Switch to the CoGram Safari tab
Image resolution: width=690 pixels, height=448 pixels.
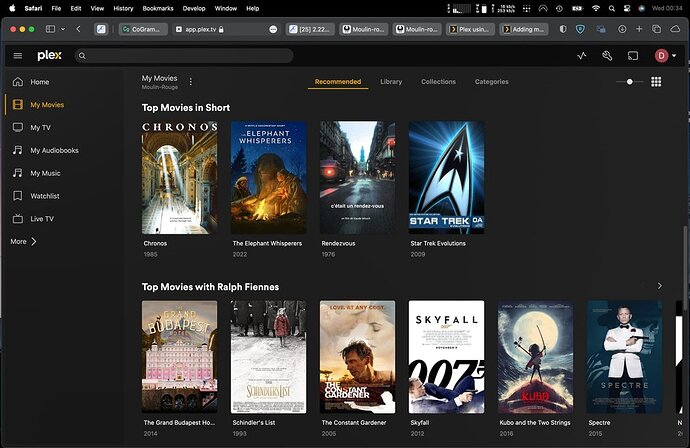coord(143,29)
